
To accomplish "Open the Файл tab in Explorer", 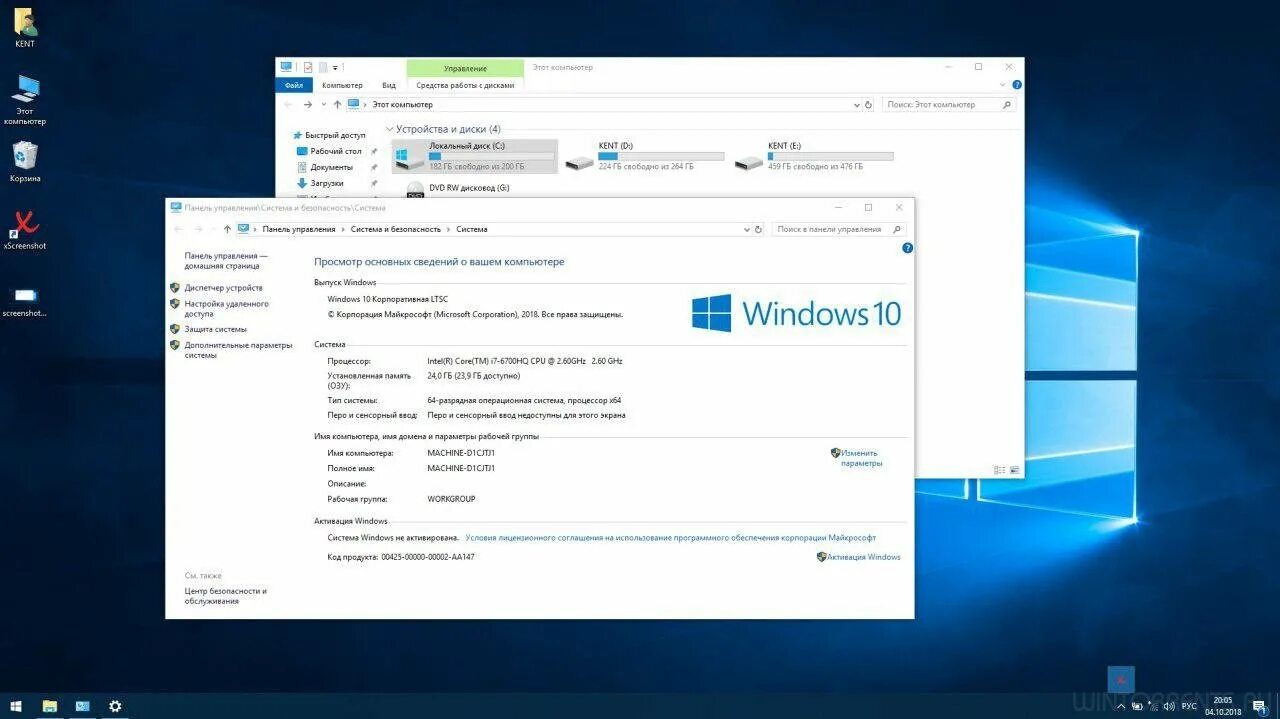I will [x=293, y=85].
